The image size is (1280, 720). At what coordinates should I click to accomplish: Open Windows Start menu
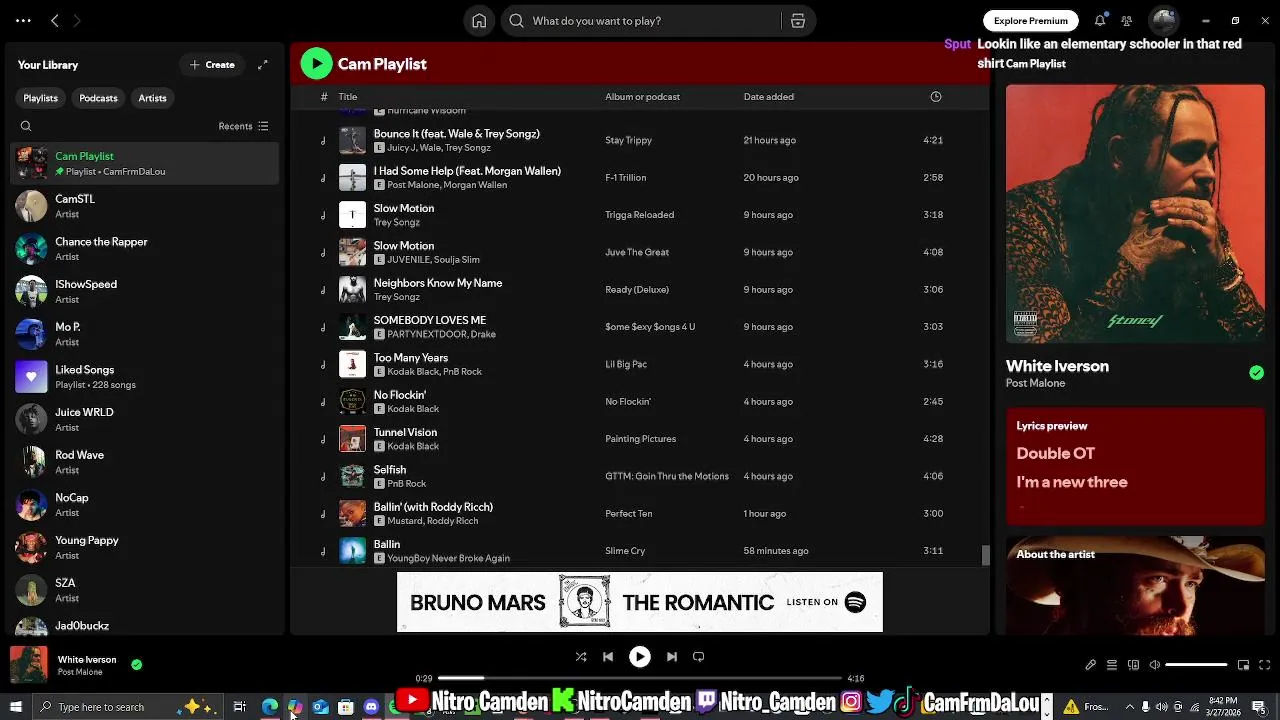[15, 707]
